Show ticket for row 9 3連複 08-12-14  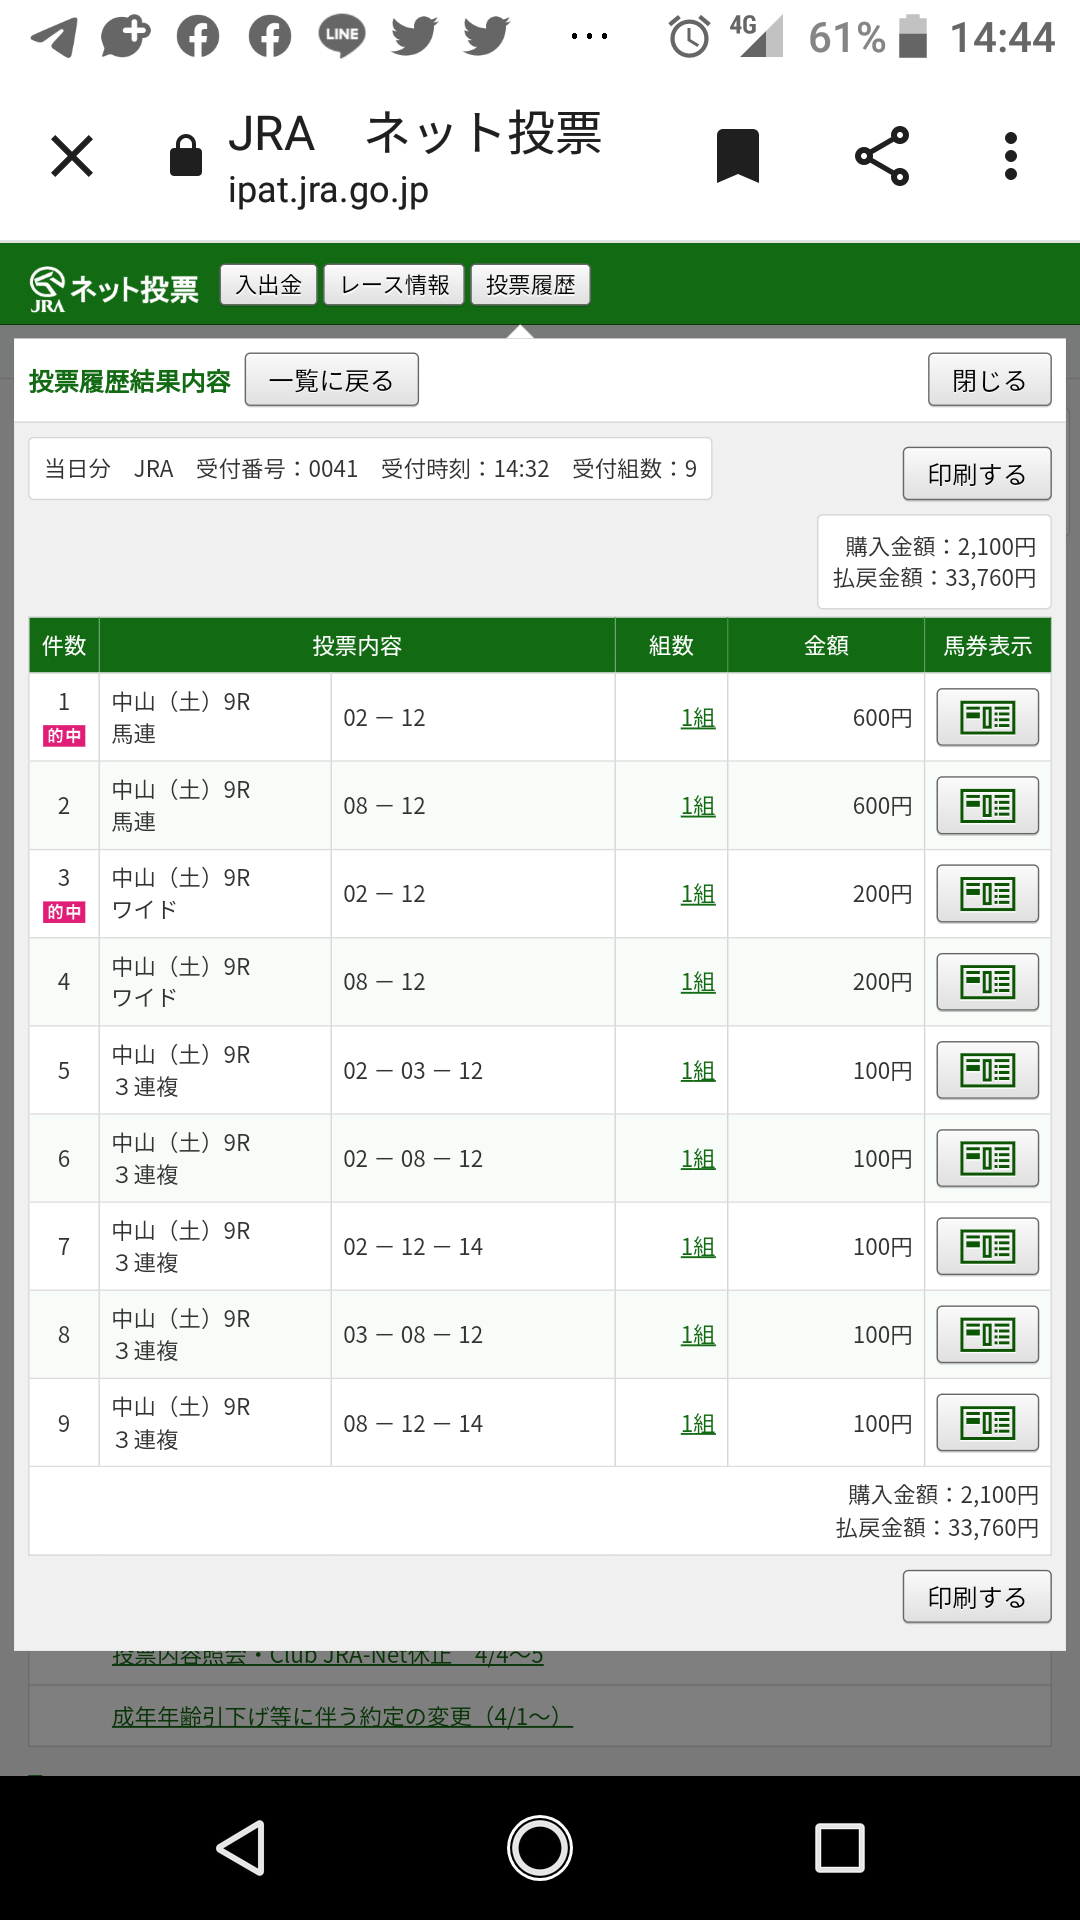pos(987,1422)
